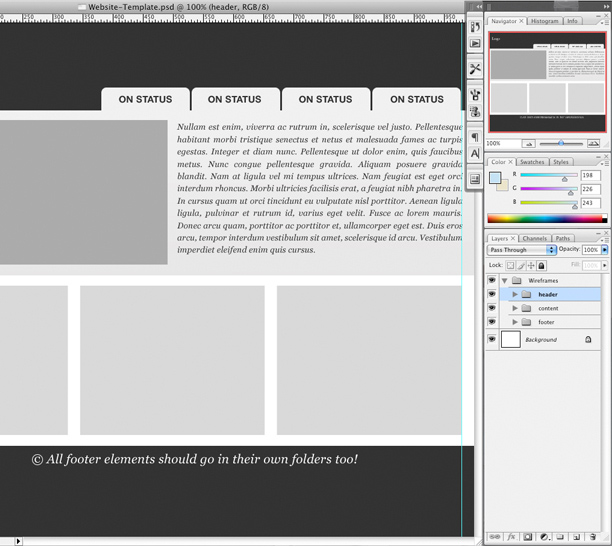Screen dimensions: 612x547
Task: Pick a color from spectrum ramp
Action: tap(547, 219)
